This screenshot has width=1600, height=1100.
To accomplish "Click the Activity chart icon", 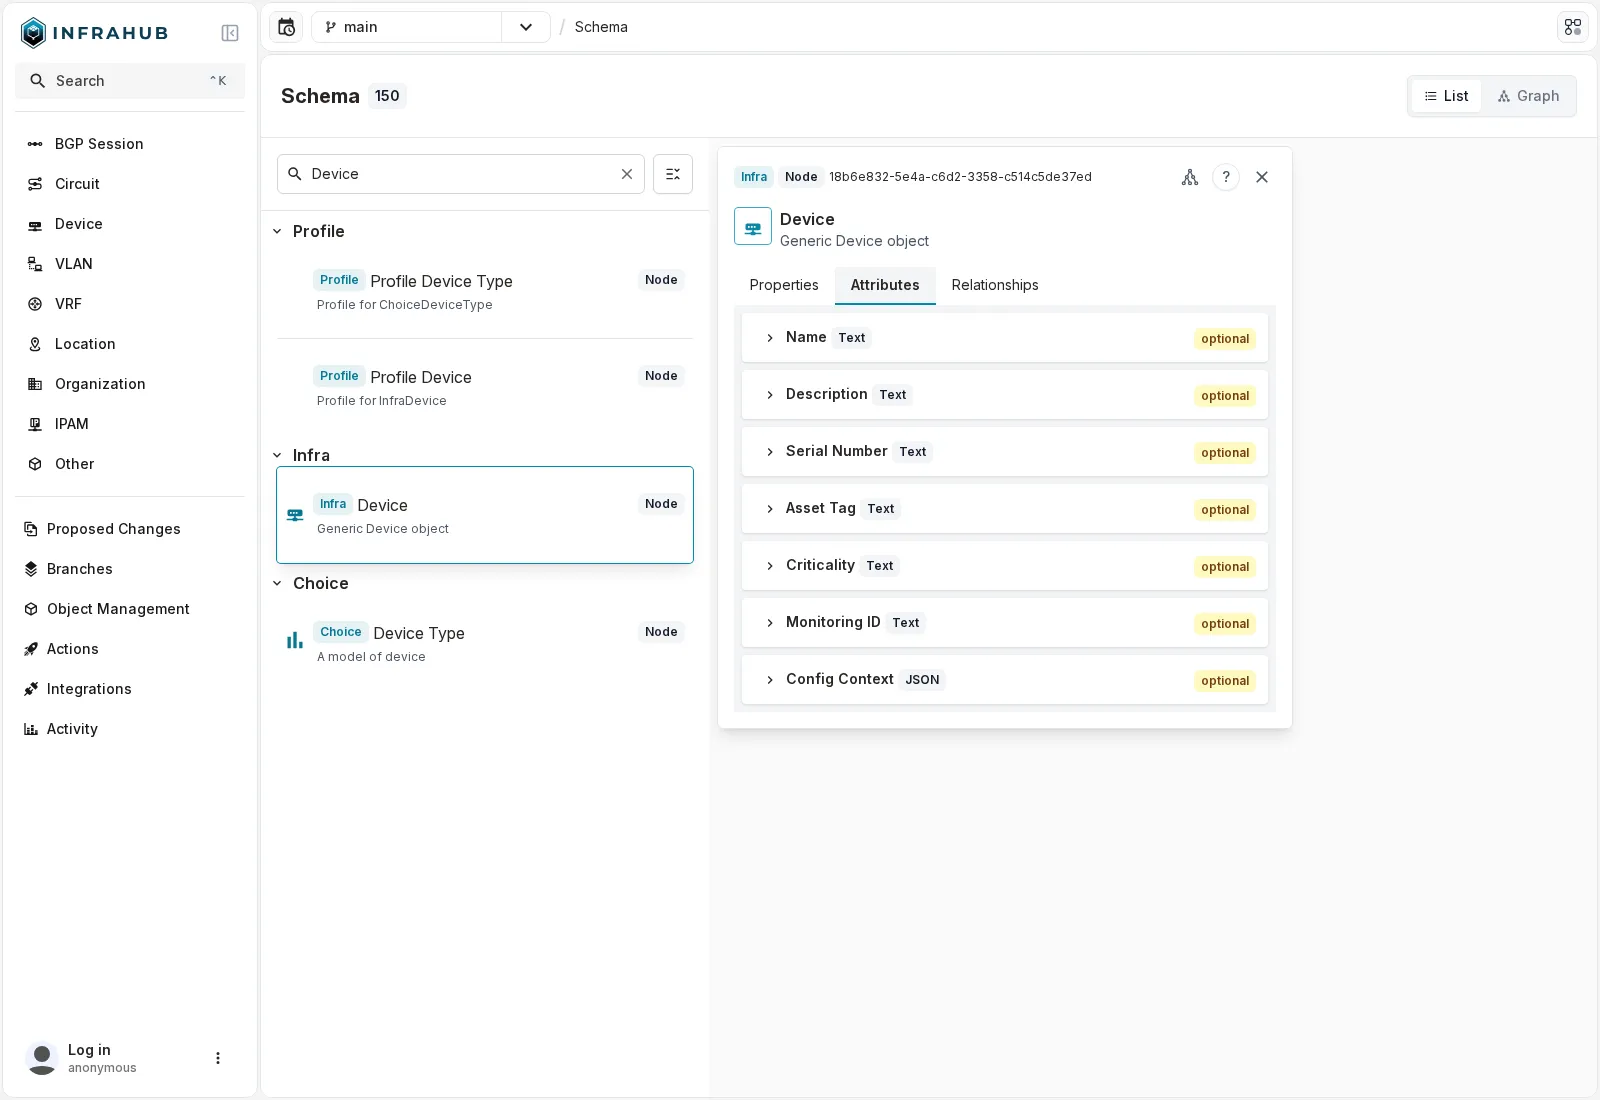I will point(31,729).
